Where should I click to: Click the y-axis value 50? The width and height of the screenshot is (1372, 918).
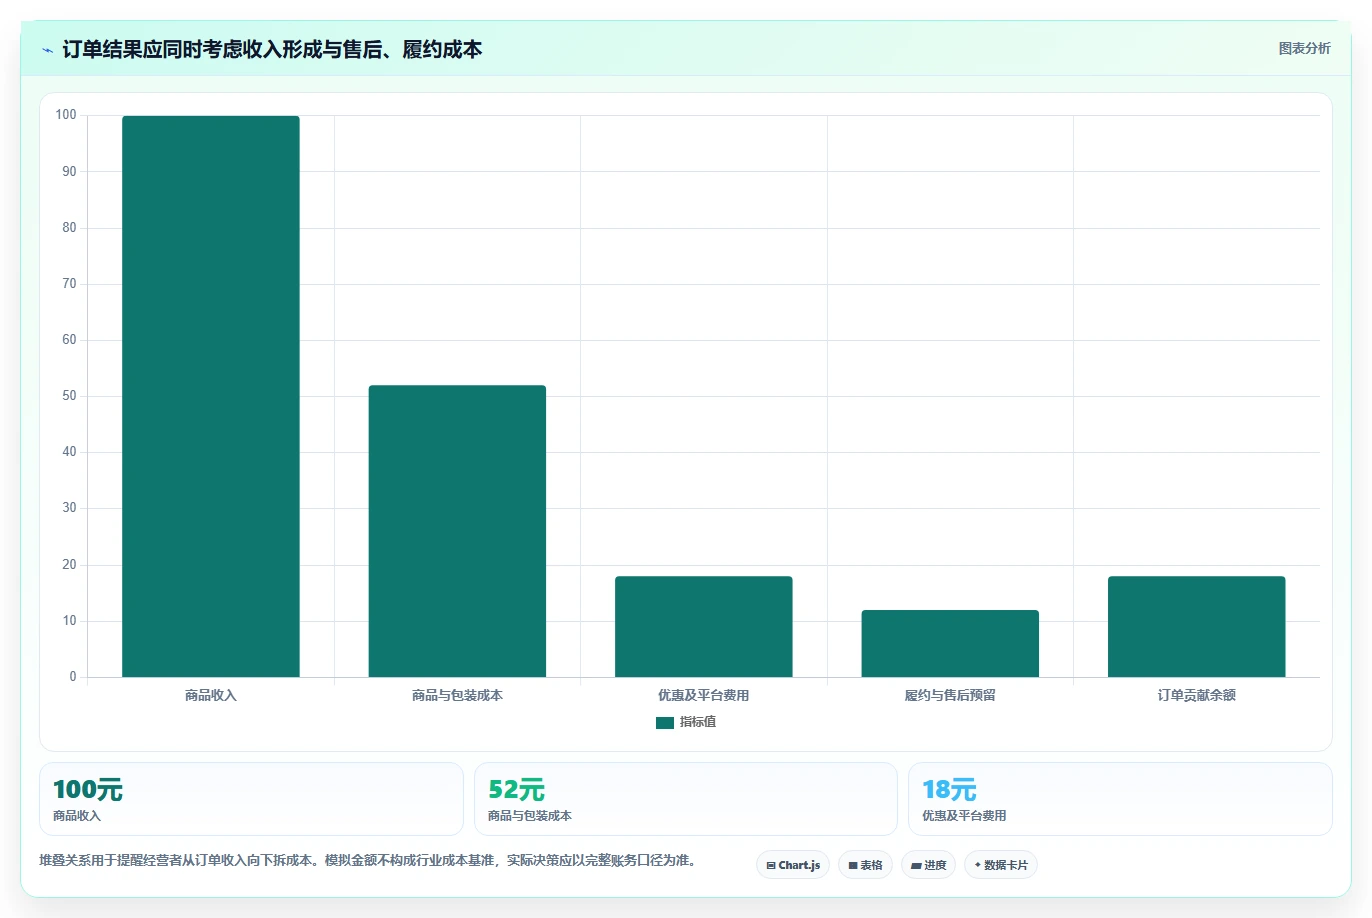69,396
